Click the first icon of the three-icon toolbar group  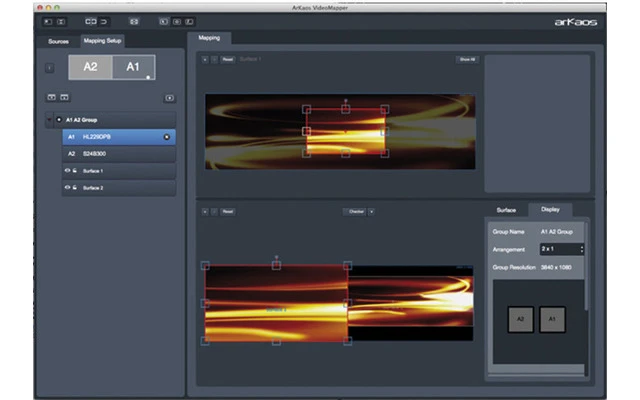[x=164, y=22]
